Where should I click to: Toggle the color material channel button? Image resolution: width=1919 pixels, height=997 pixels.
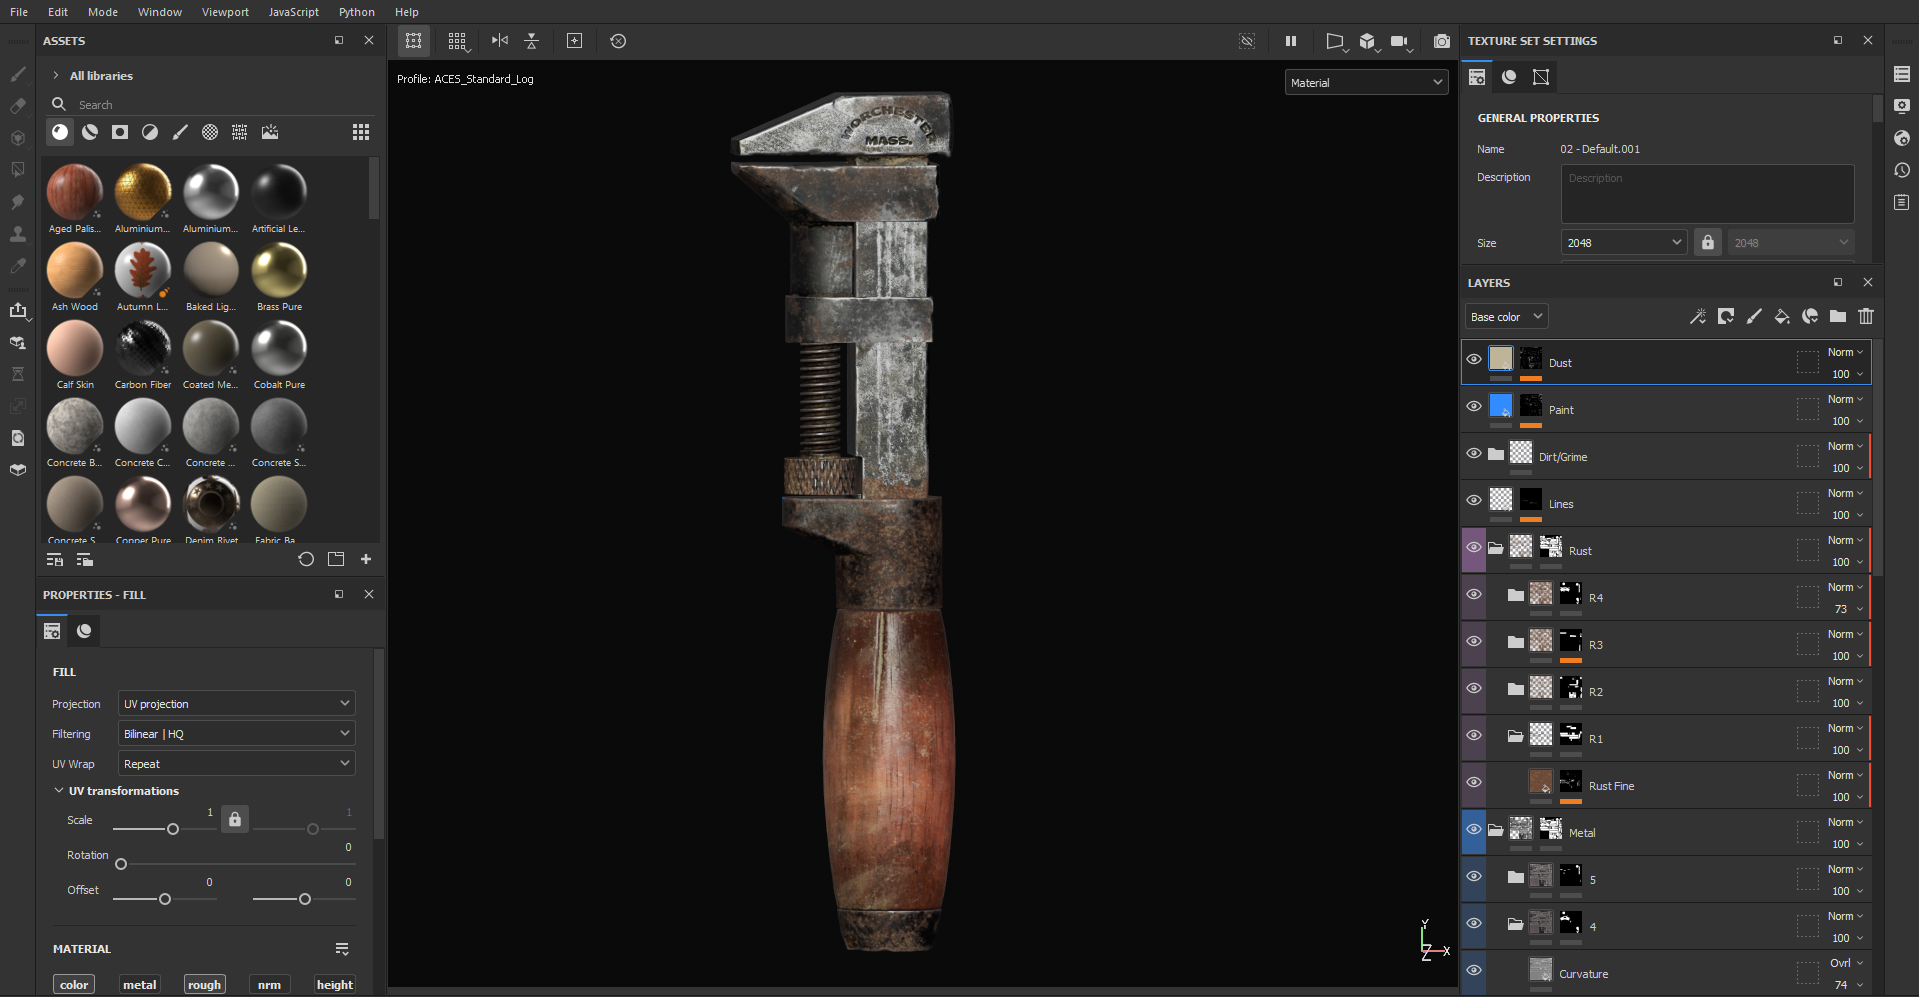tap(74, 985)
